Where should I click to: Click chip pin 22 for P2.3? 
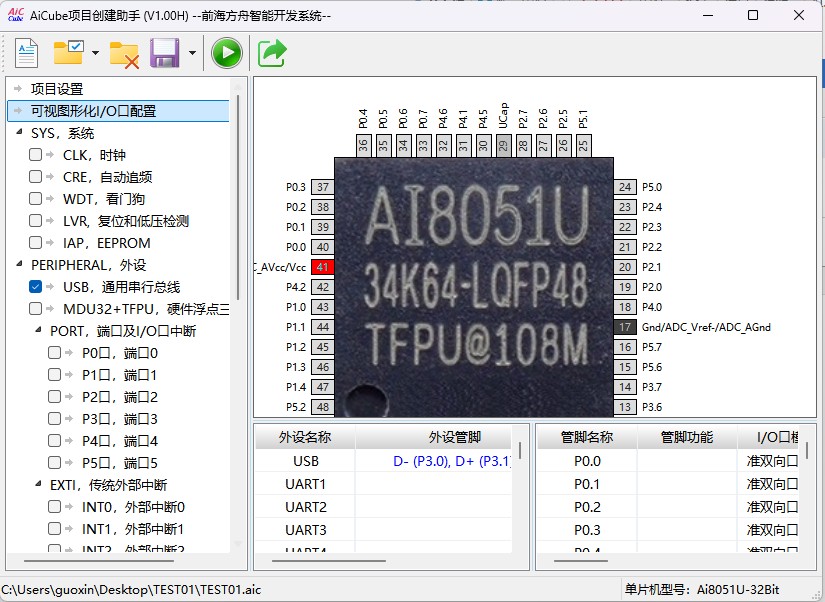click(x=625, y=227)
